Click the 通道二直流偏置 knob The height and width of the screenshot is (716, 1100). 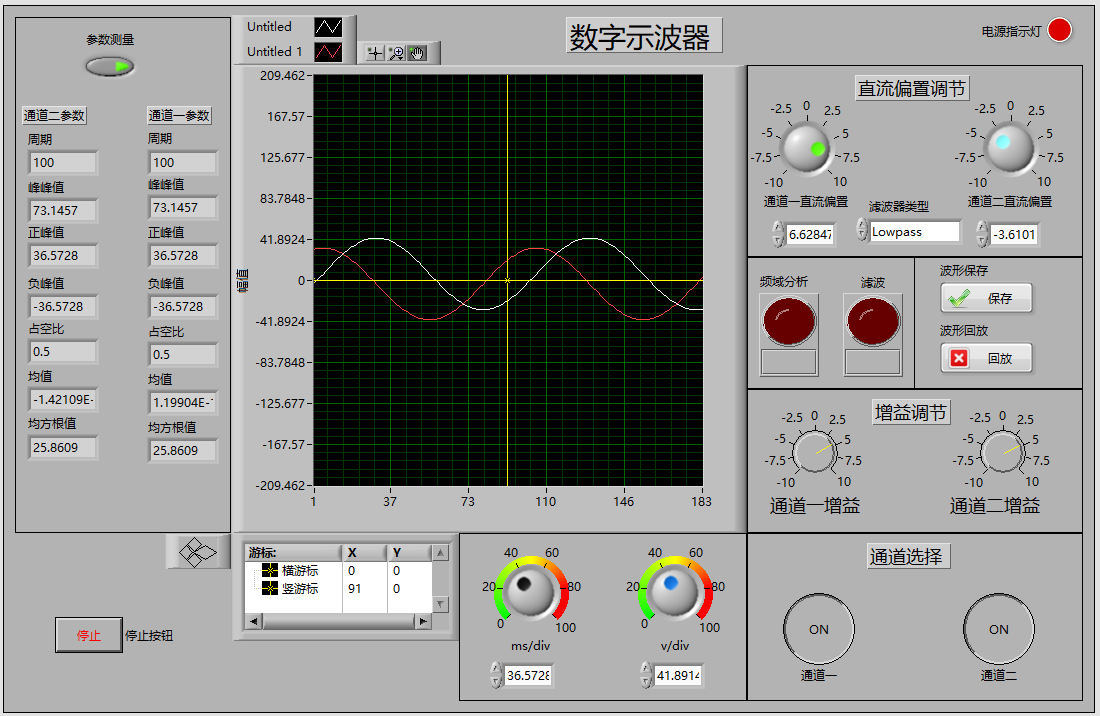1010,147
